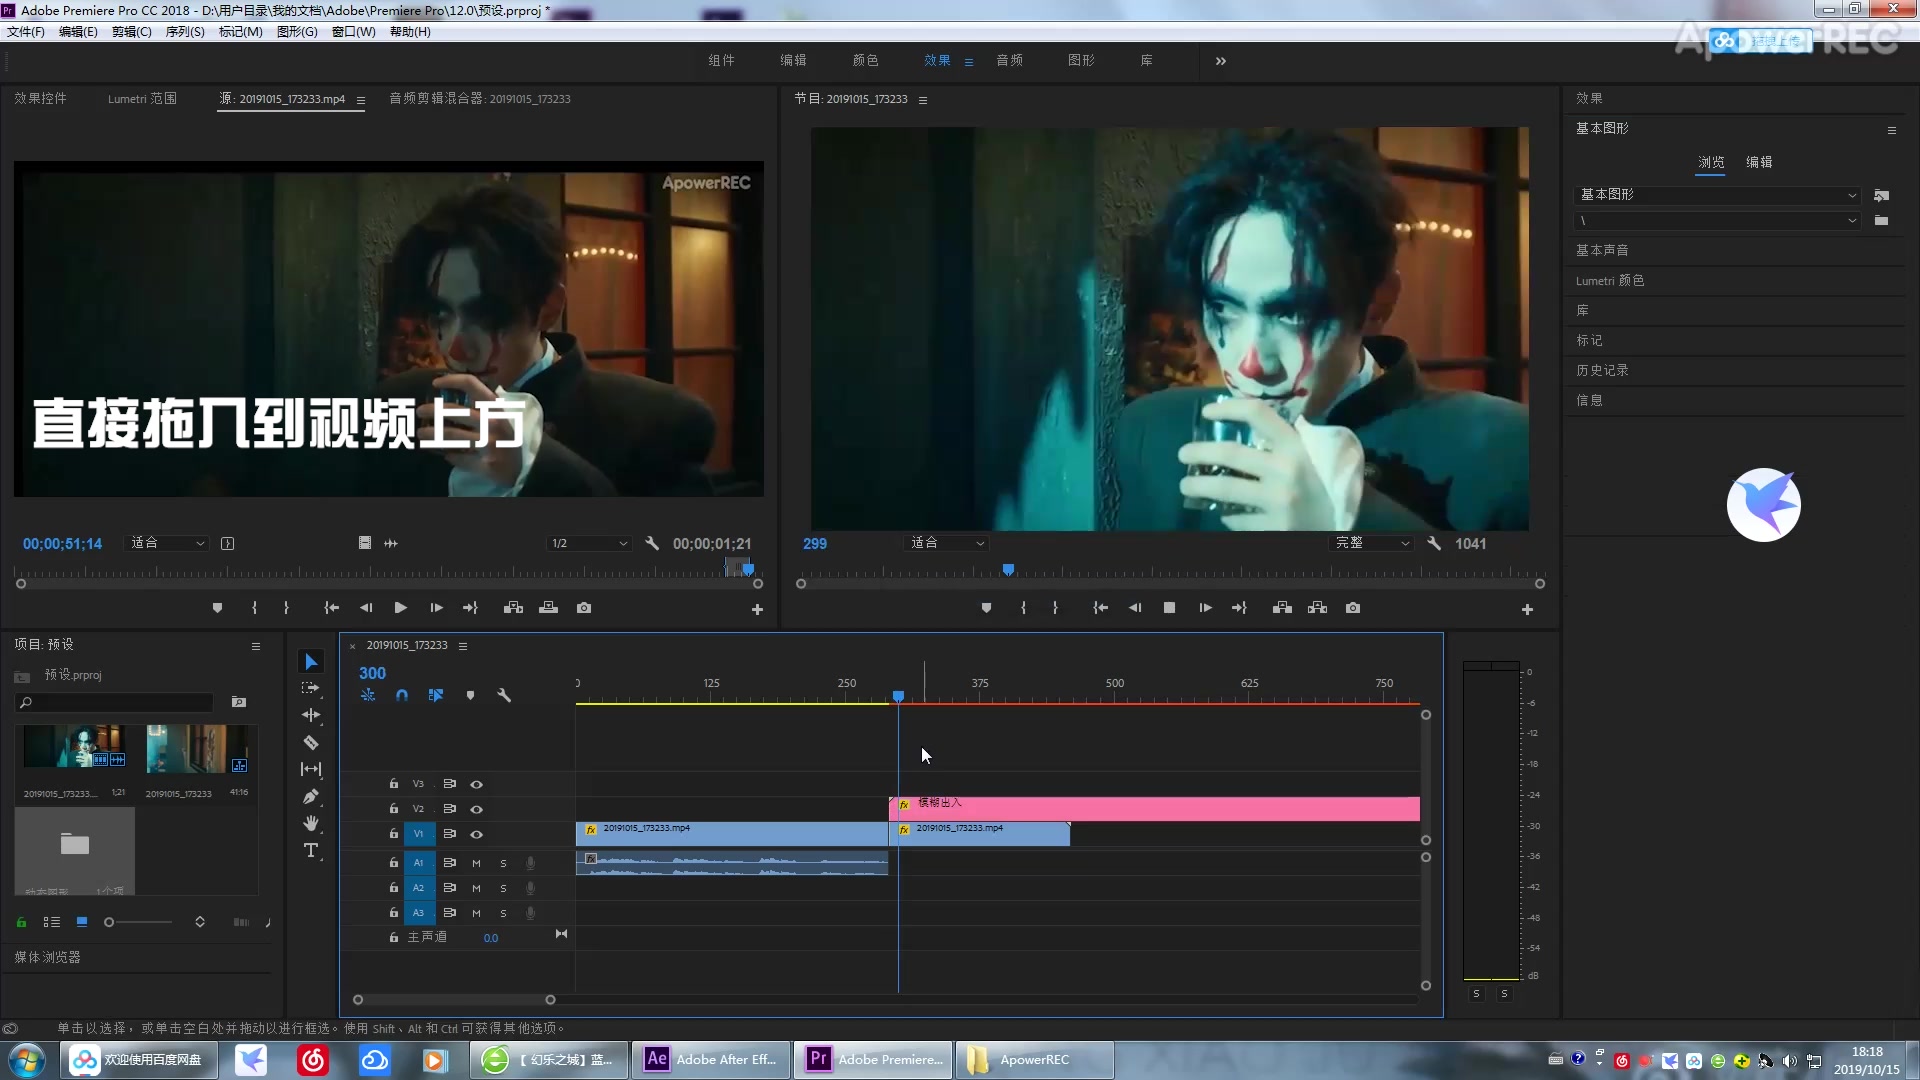Select the Hand tool
This screenshot has width=1920, height=1080.
click(311, 823)
